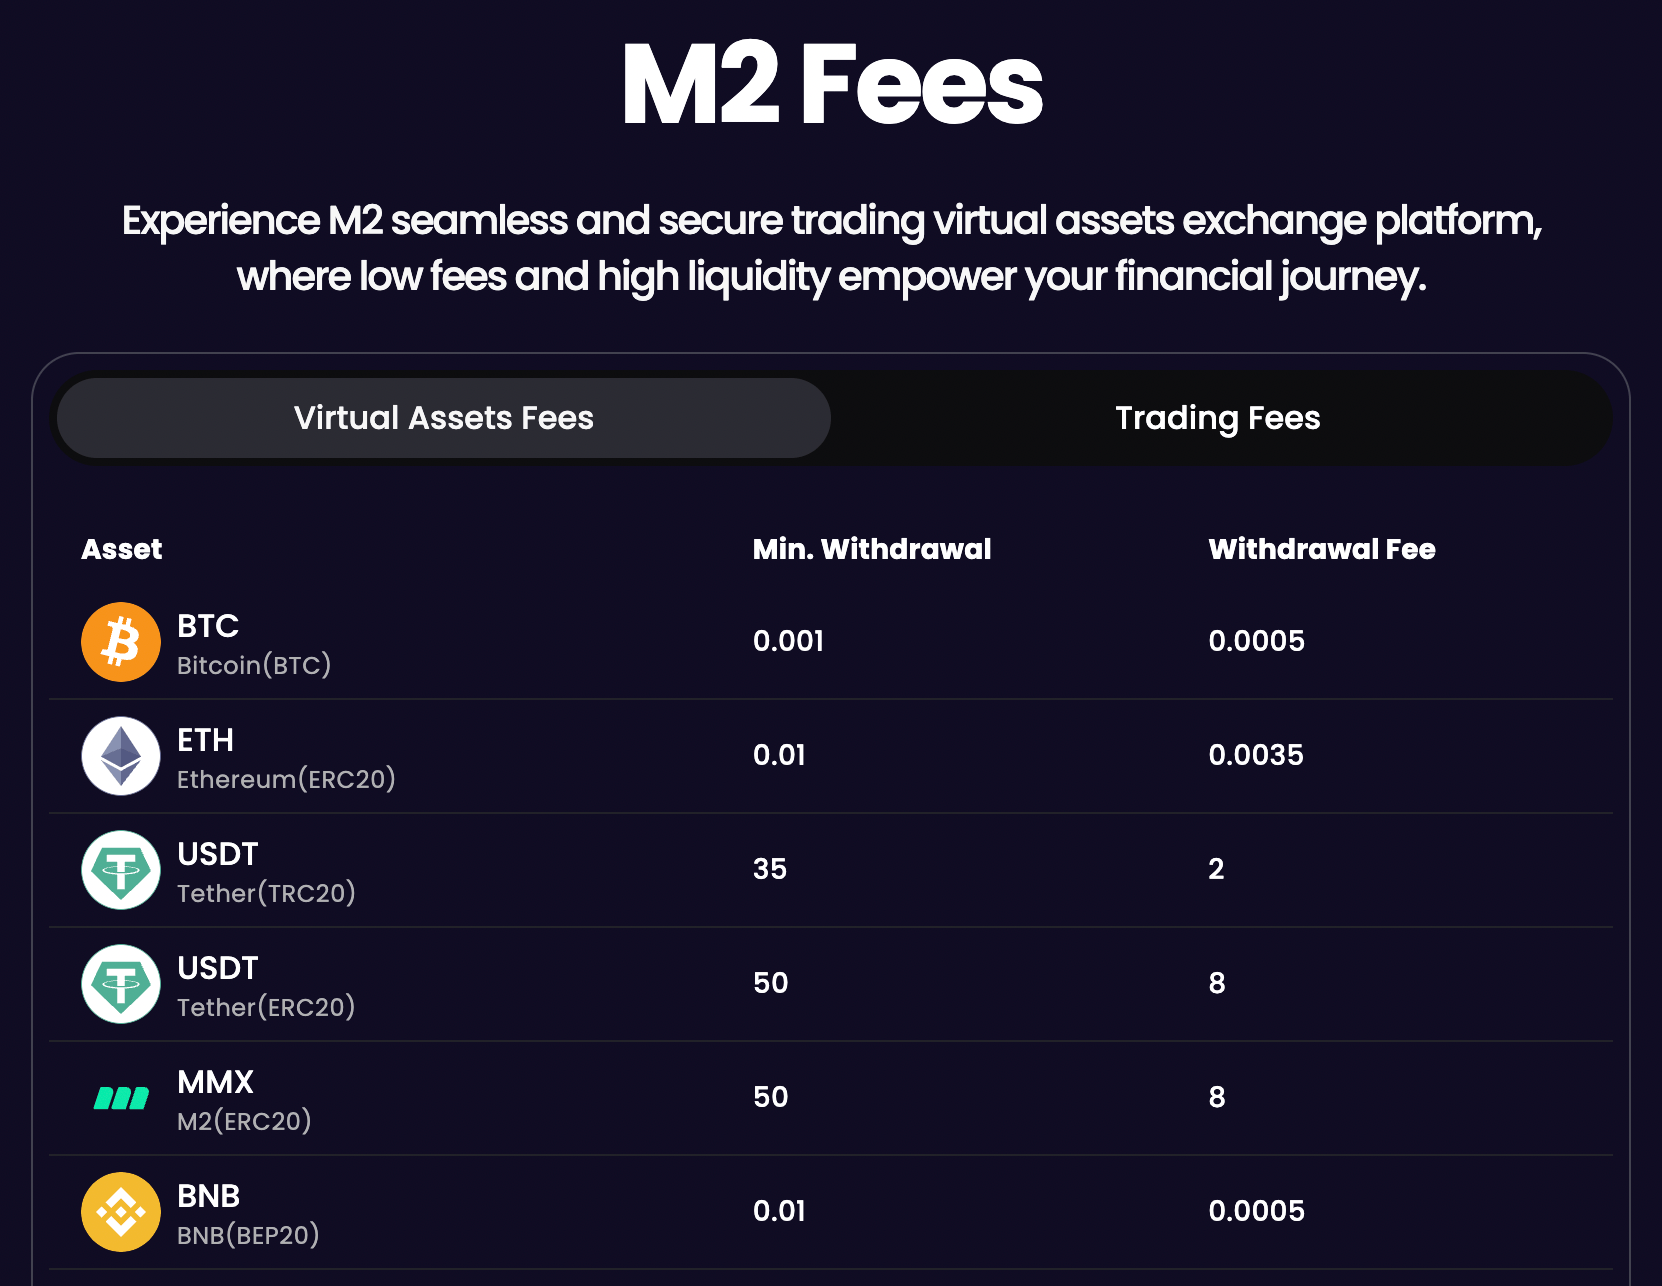Click the Tether ERC20 logo icon

[x=120, y=984]
